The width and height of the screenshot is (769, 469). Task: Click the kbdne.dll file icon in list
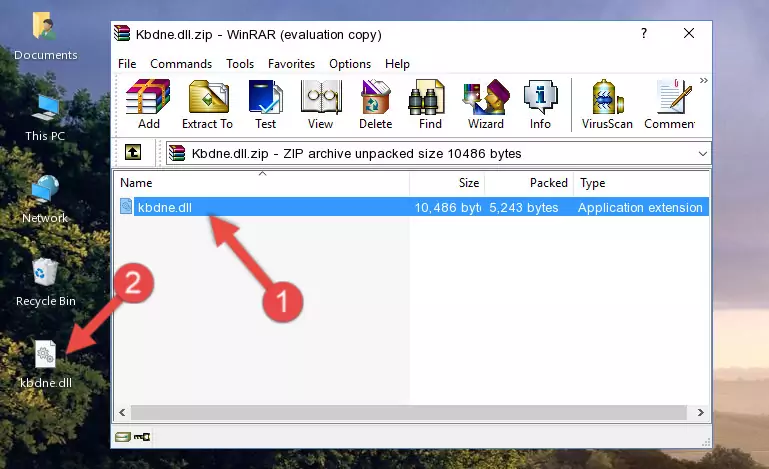pyautogui.click(x=126, y=207)
